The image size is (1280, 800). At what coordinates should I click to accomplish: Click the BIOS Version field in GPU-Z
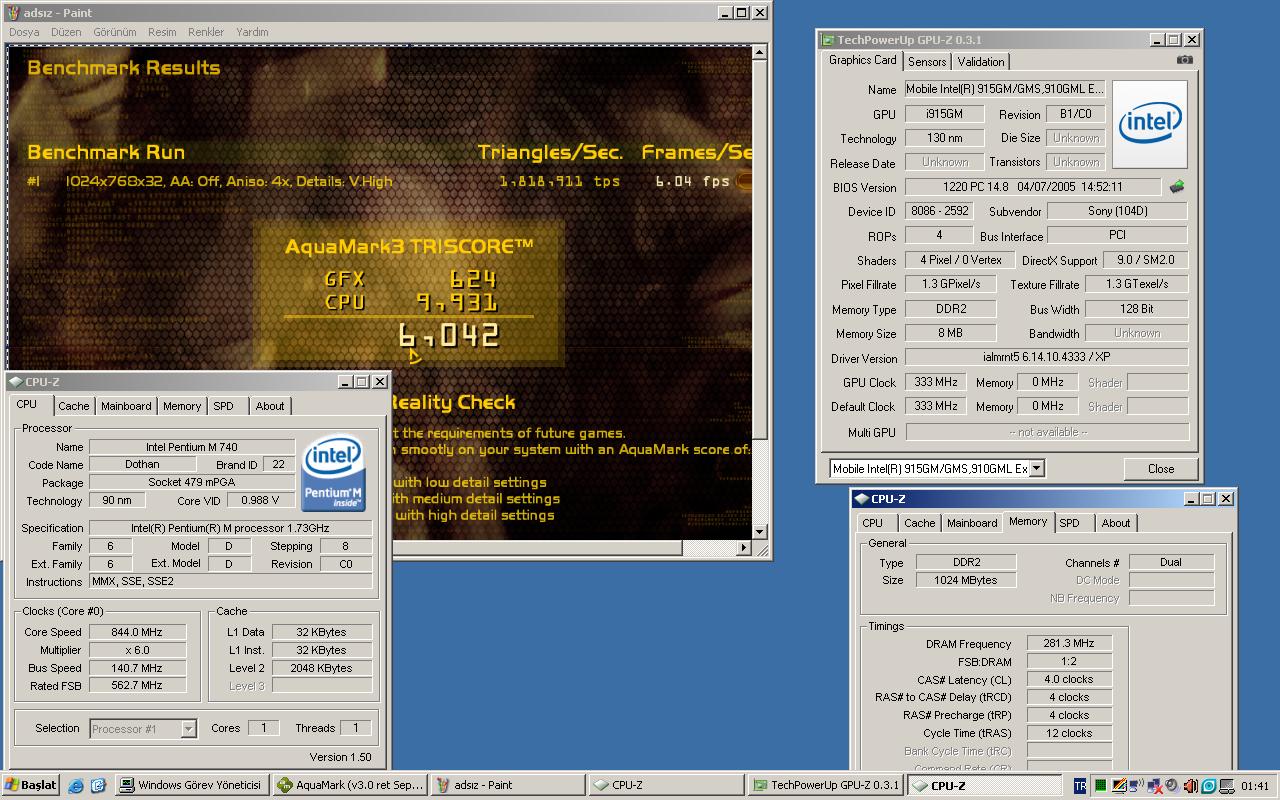tap(1033, 187)
